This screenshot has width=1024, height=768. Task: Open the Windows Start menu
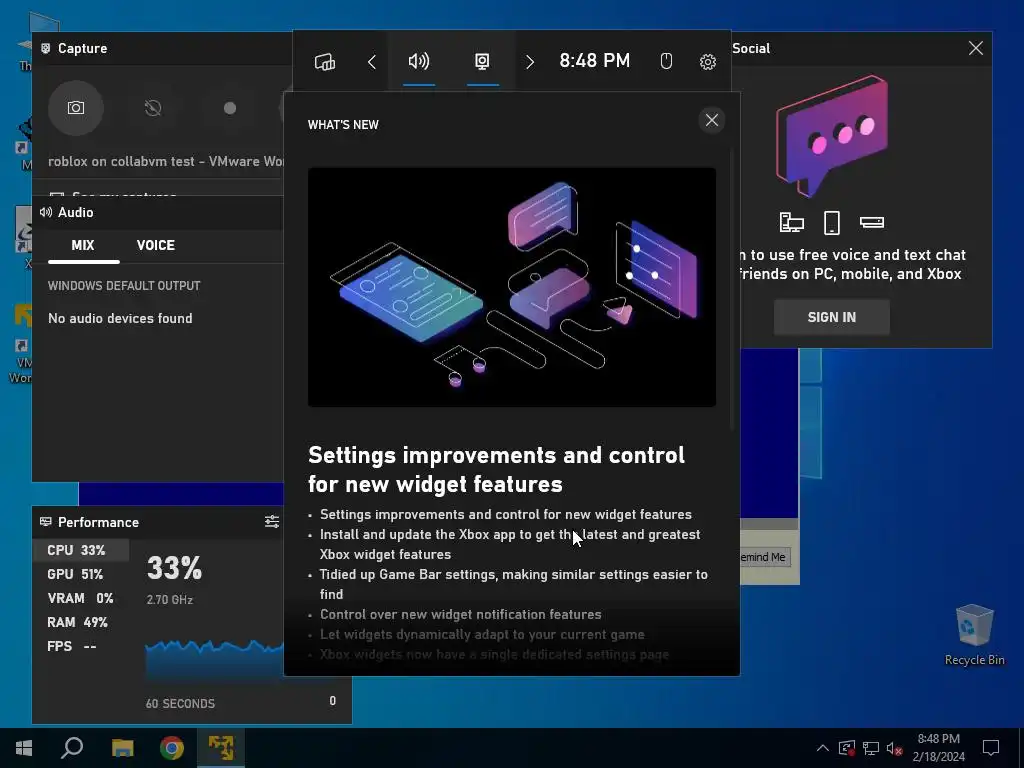tap(24, 748)
